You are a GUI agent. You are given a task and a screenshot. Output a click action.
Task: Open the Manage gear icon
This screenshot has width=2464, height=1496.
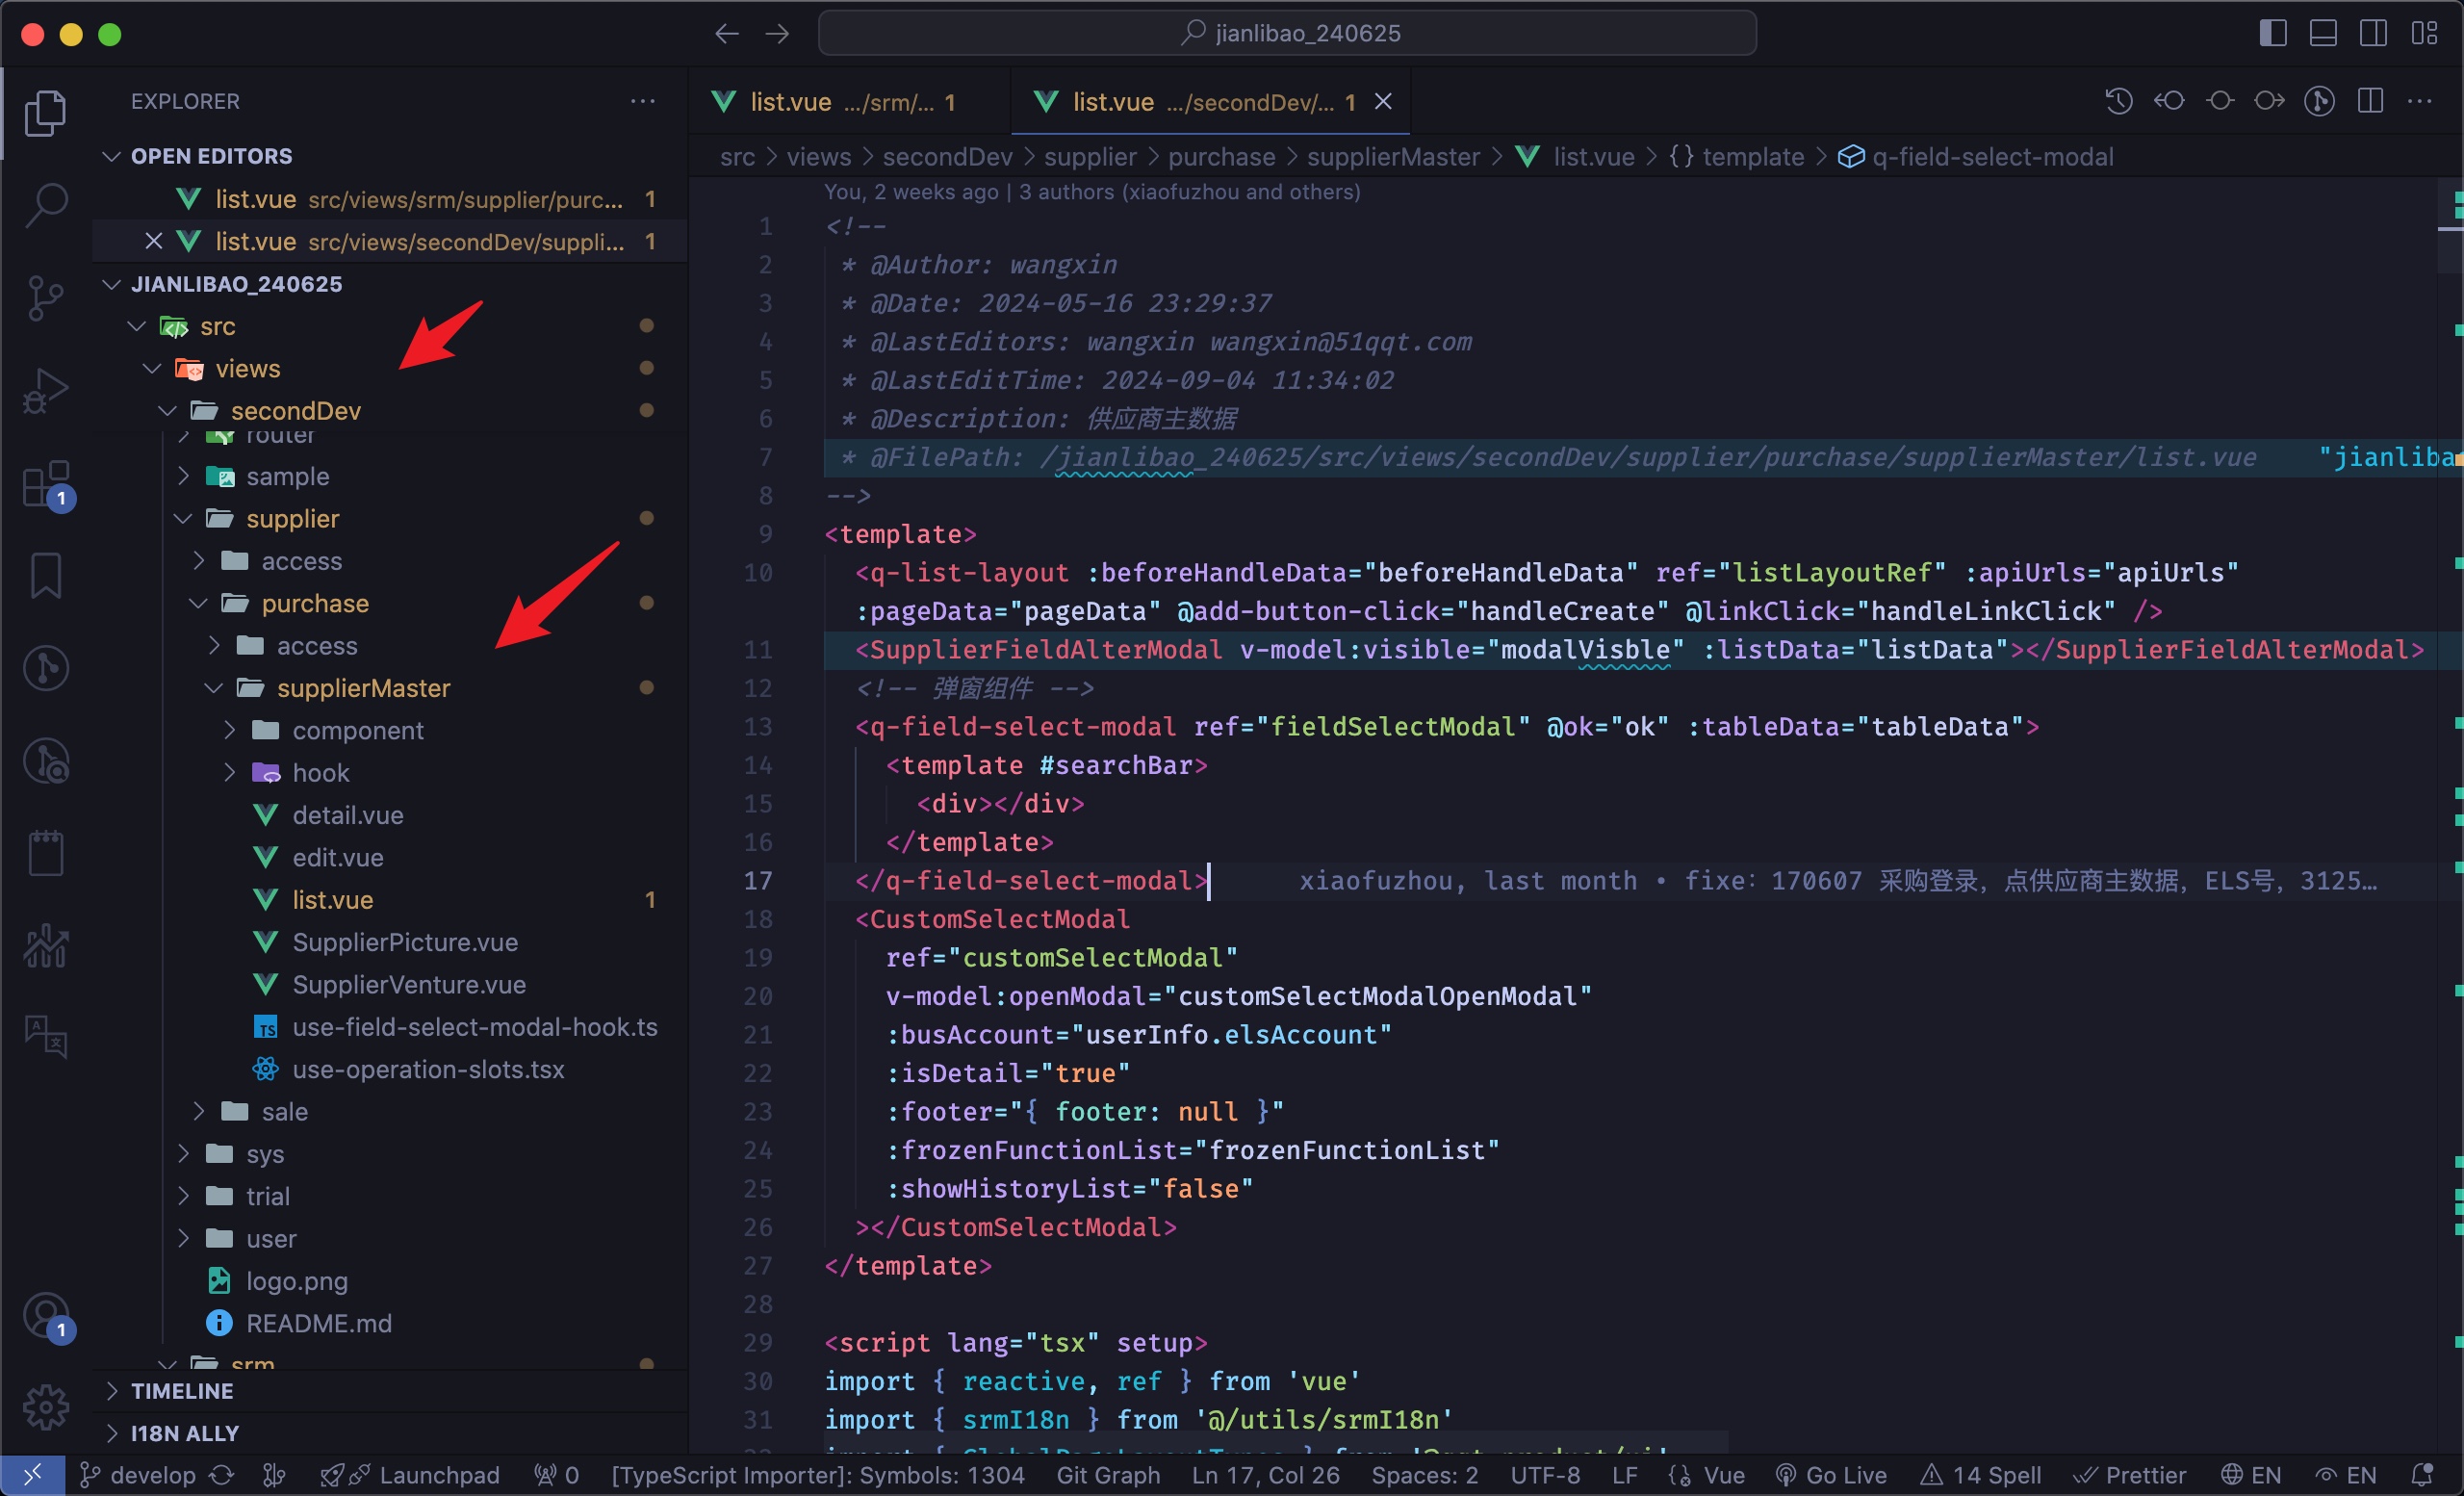point(45,1407)
